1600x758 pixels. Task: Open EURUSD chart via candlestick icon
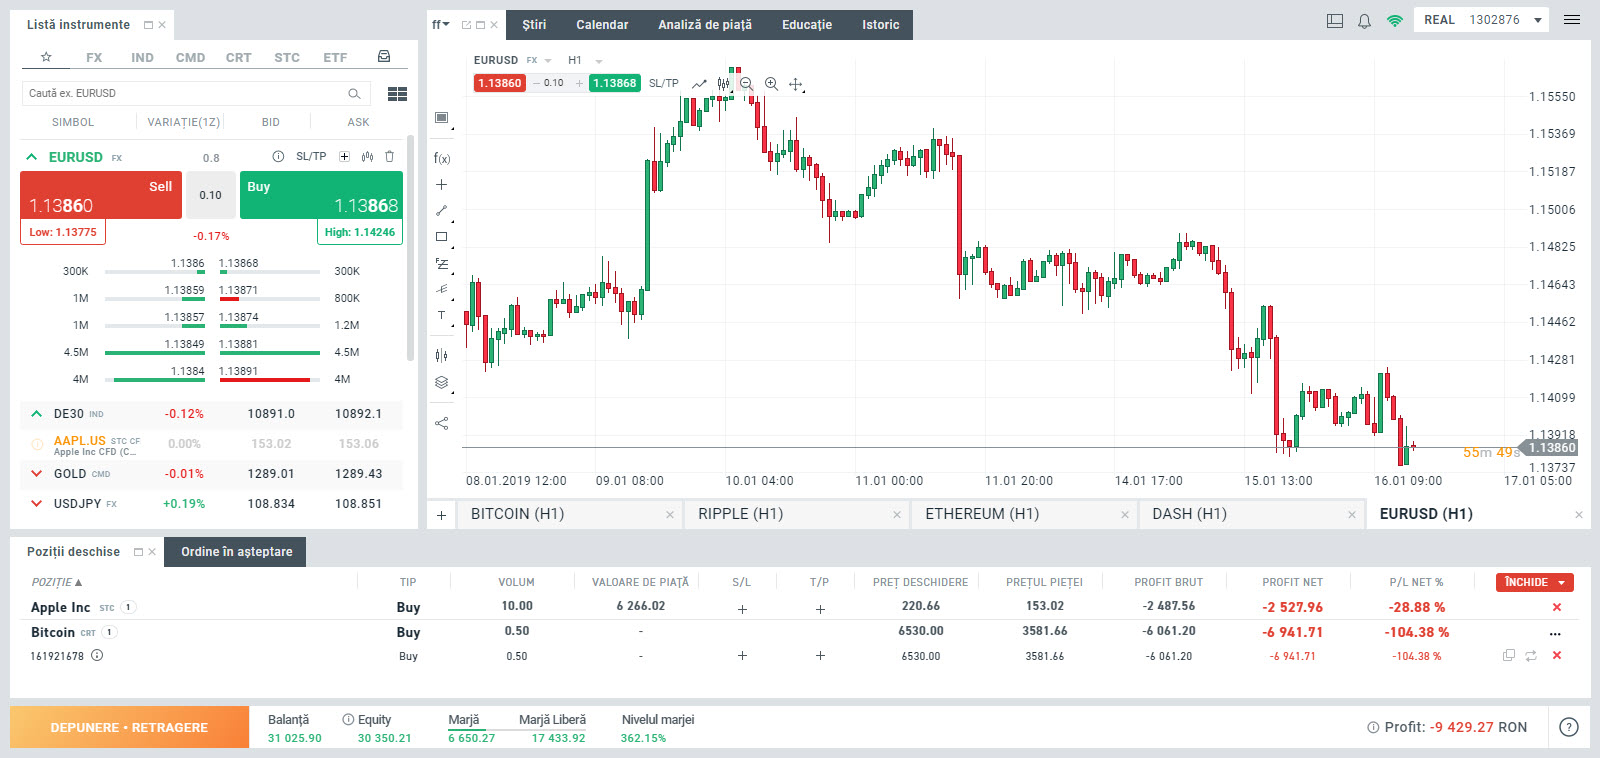point(367,156)
